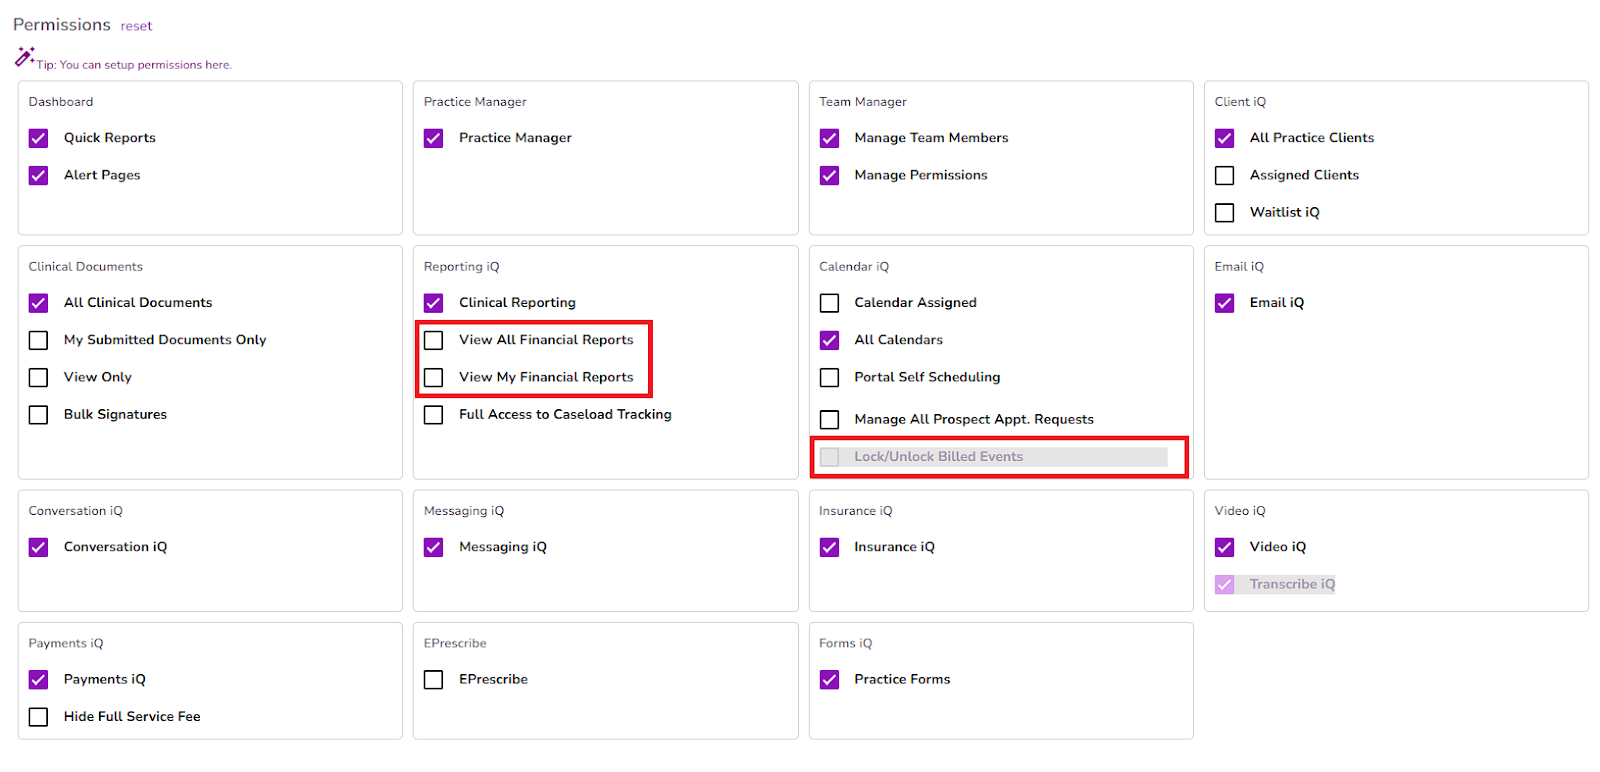
Task: Uncheck Manage Permissions checkbox
Action: click(829, 175)
